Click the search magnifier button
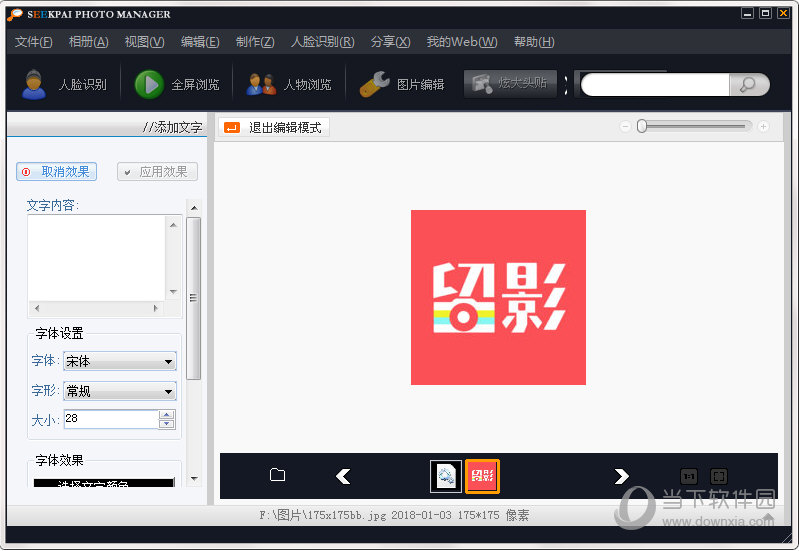 click(x=748, y=85)
